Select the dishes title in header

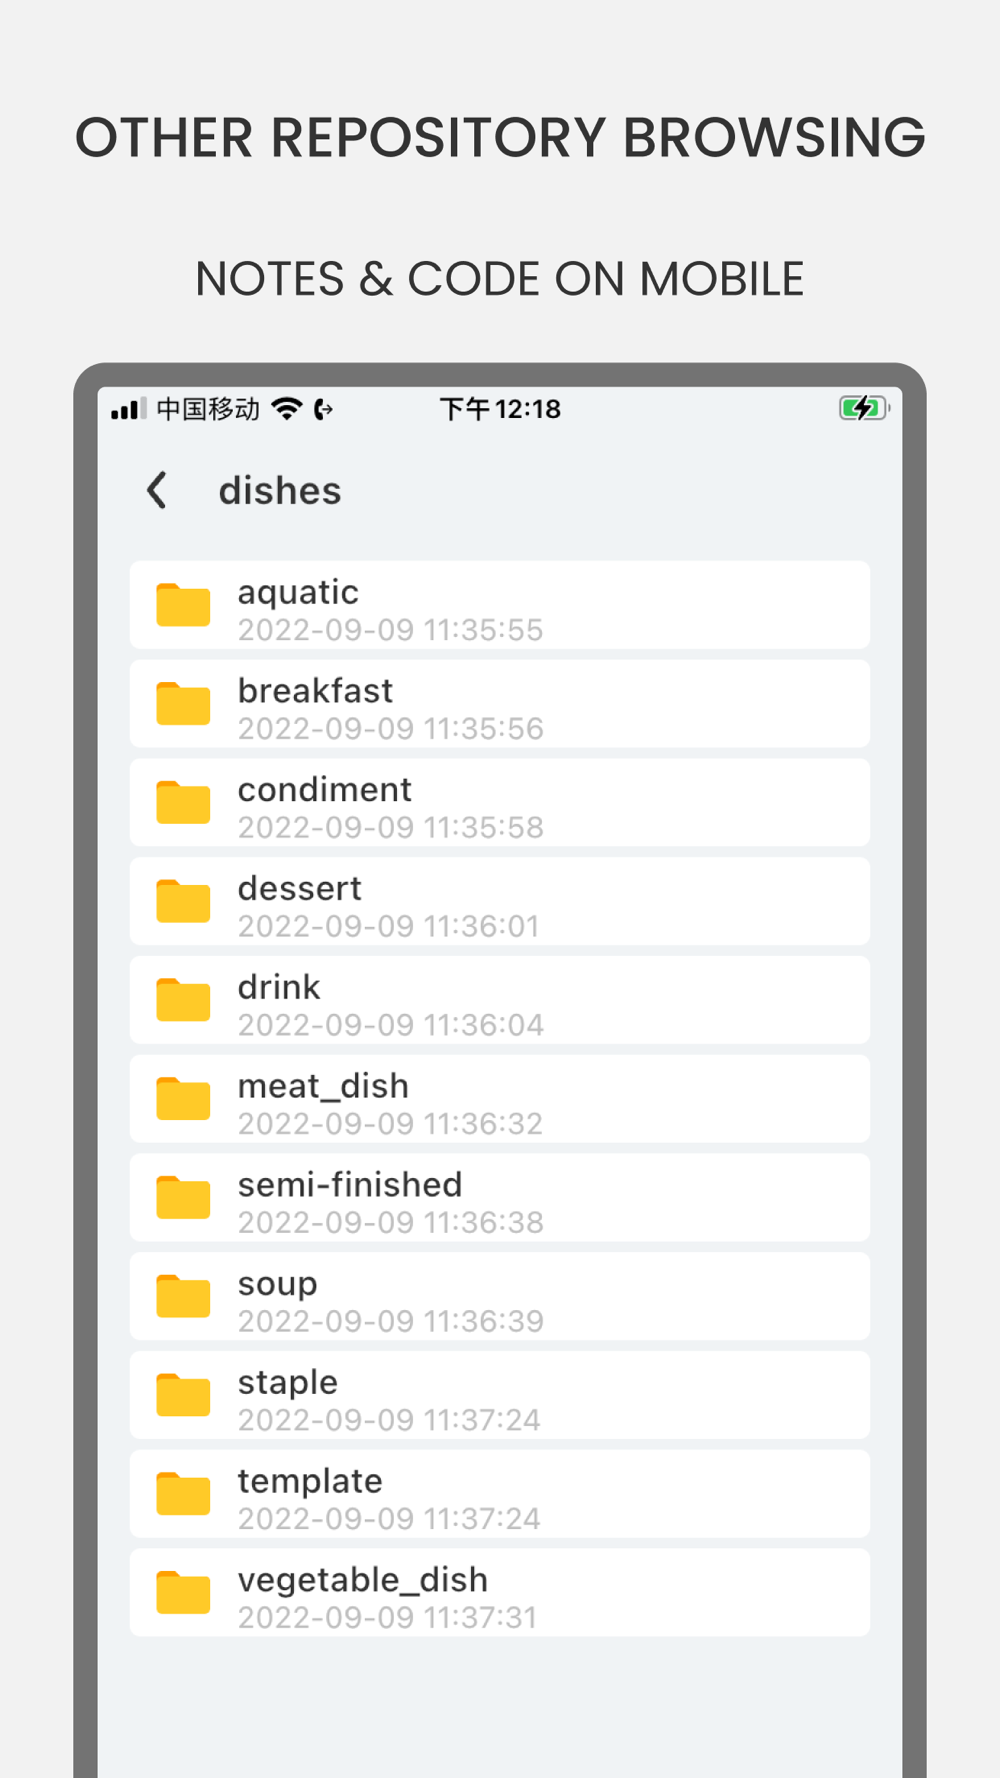280,491
